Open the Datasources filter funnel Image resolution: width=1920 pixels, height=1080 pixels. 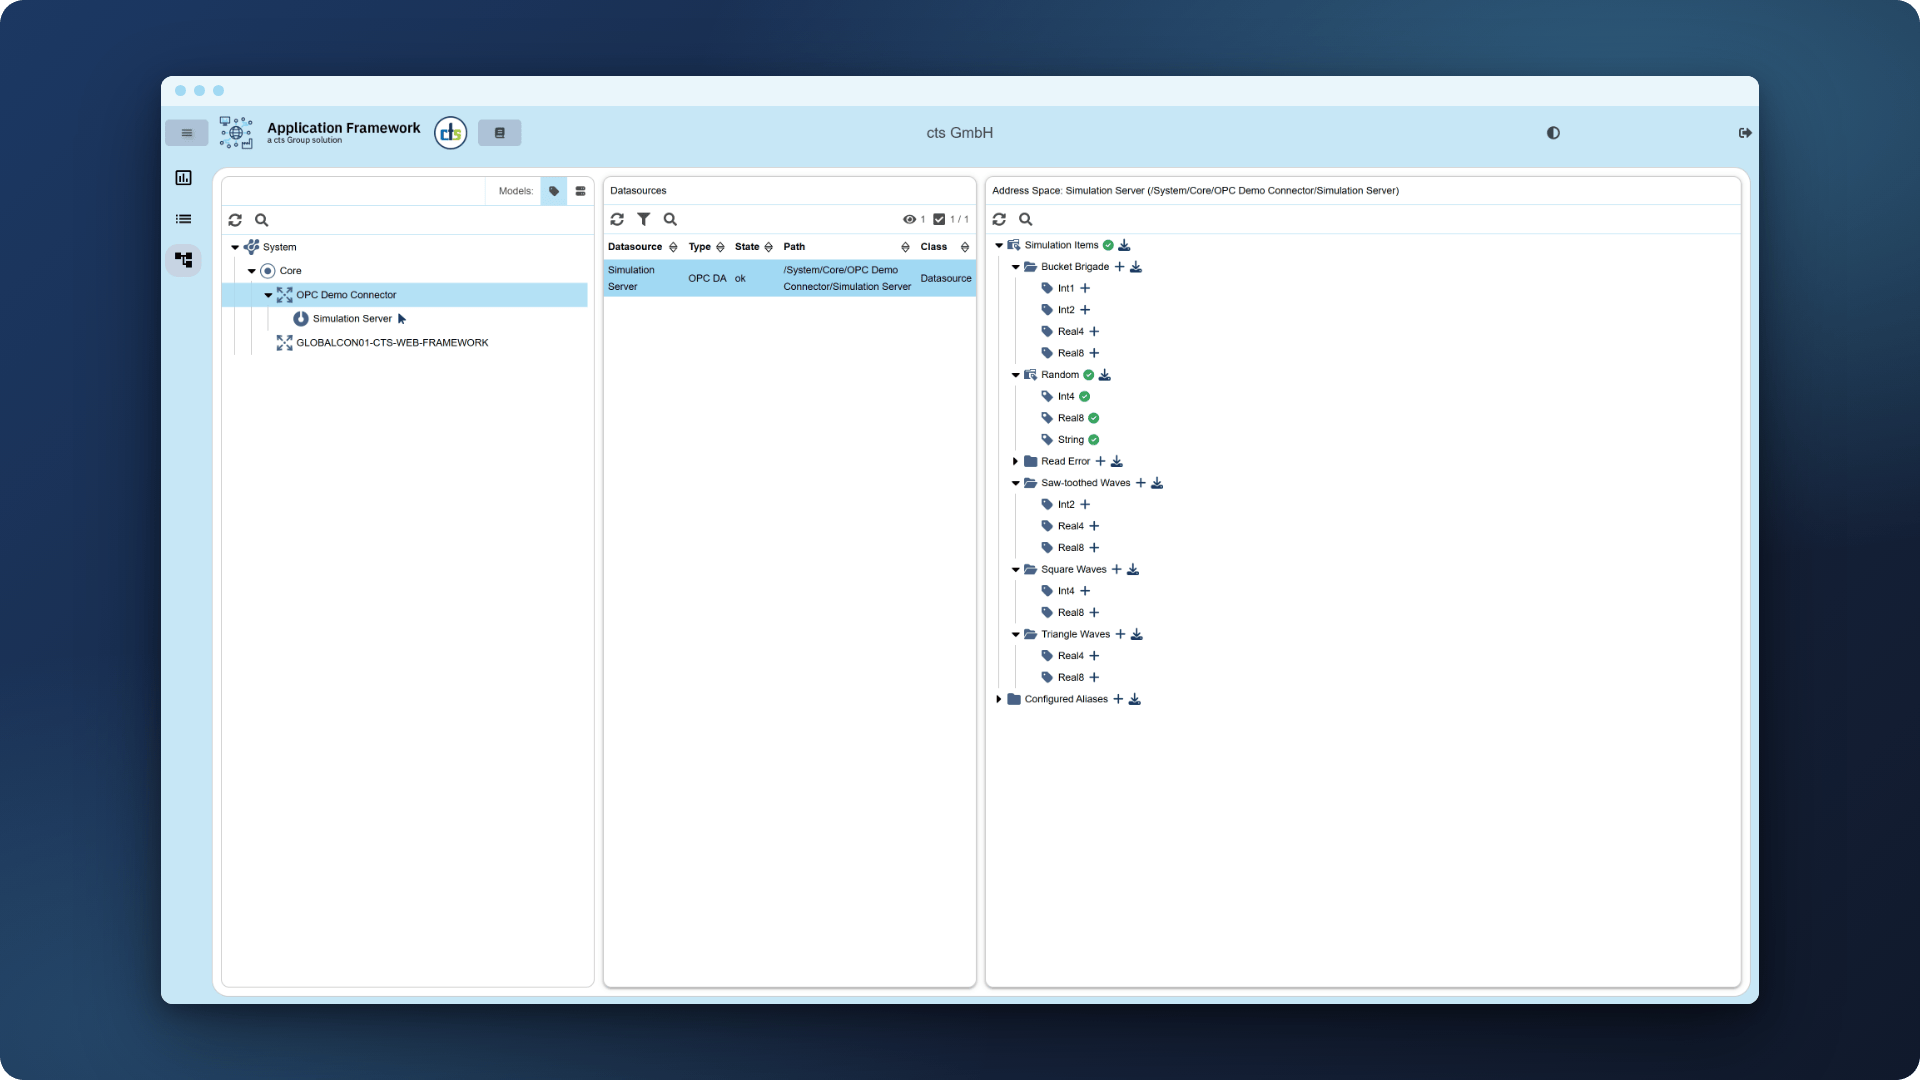644,219
